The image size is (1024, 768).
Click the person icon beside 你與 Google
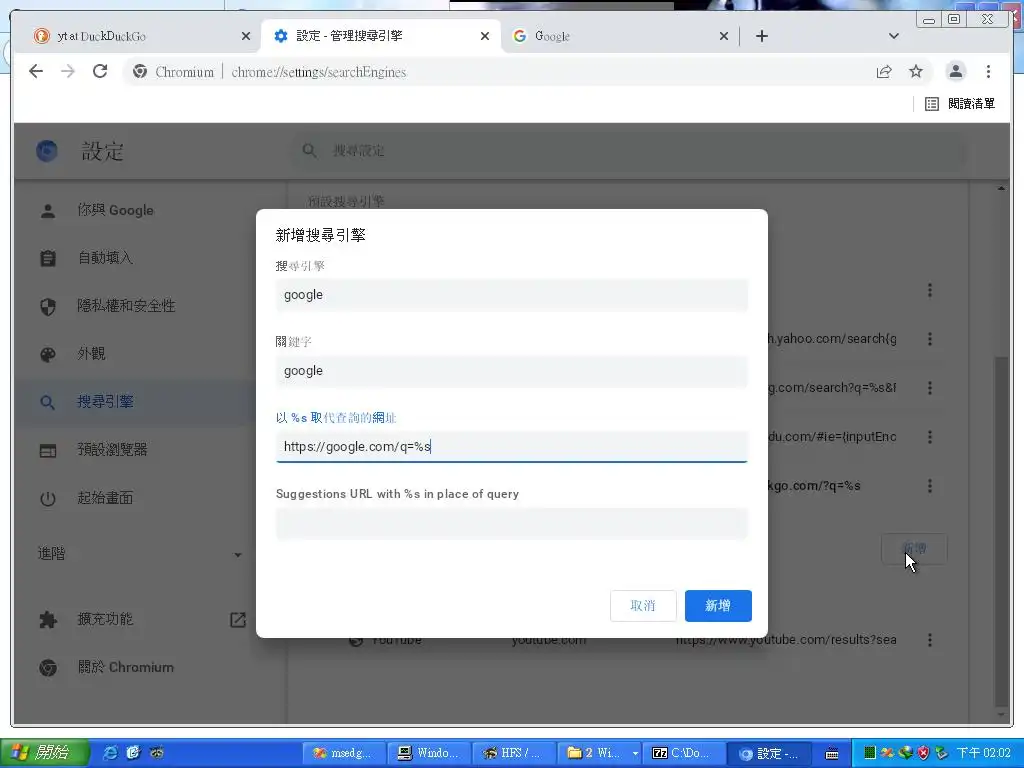click(48, 211)
